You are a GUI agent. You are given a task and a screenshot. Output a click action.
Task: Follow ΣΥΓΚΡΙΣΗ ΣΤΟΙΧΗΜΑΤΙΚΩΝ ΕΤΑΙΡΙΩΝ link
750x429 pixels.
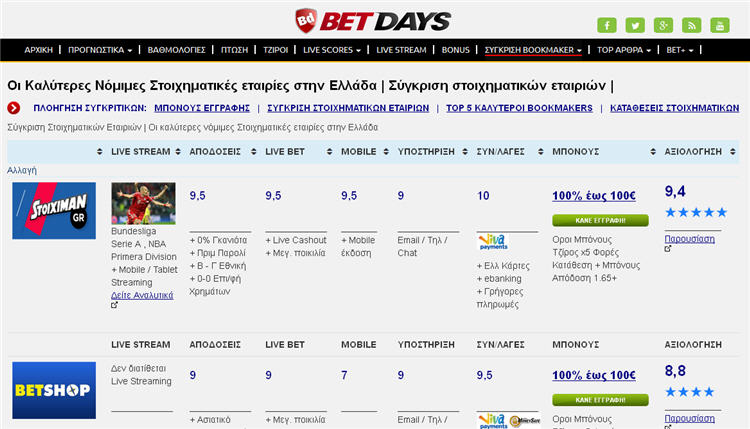[x=348, y=108]
